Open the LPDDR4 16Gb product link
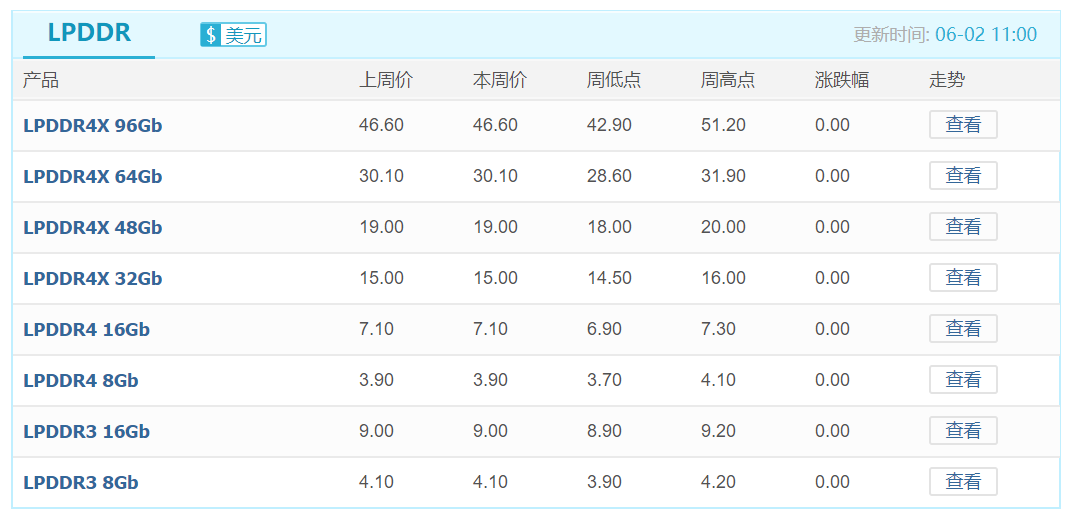Screen dimensions: 1070x516 [86, 330]
